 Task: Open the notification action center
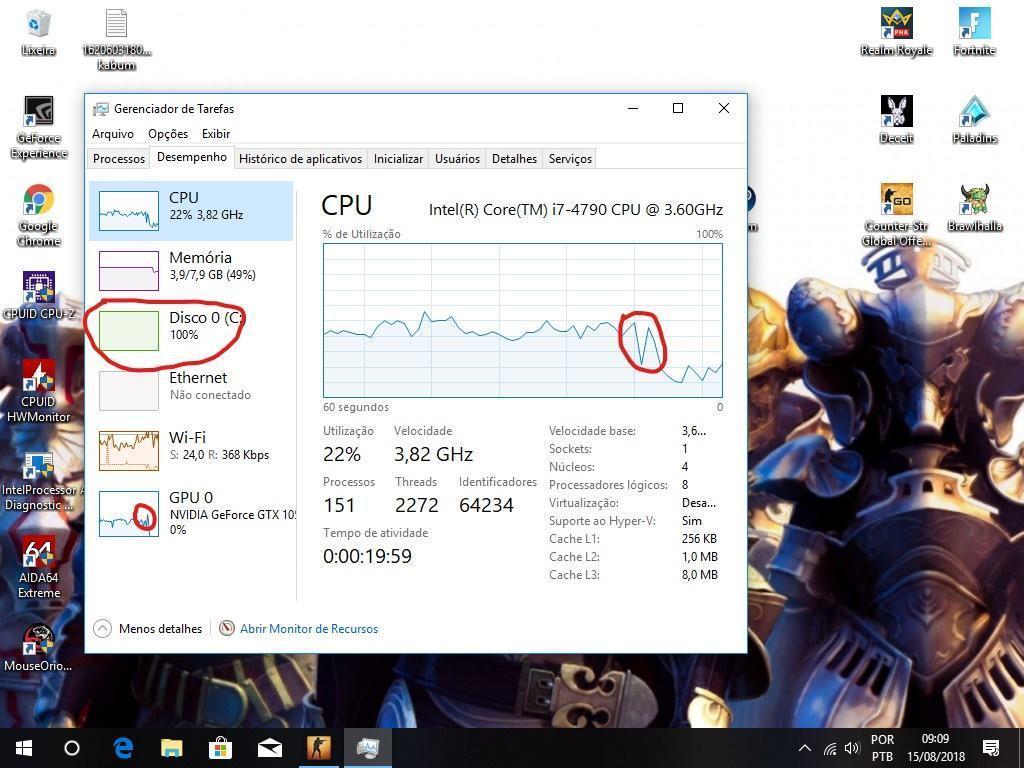coord(991,748)
